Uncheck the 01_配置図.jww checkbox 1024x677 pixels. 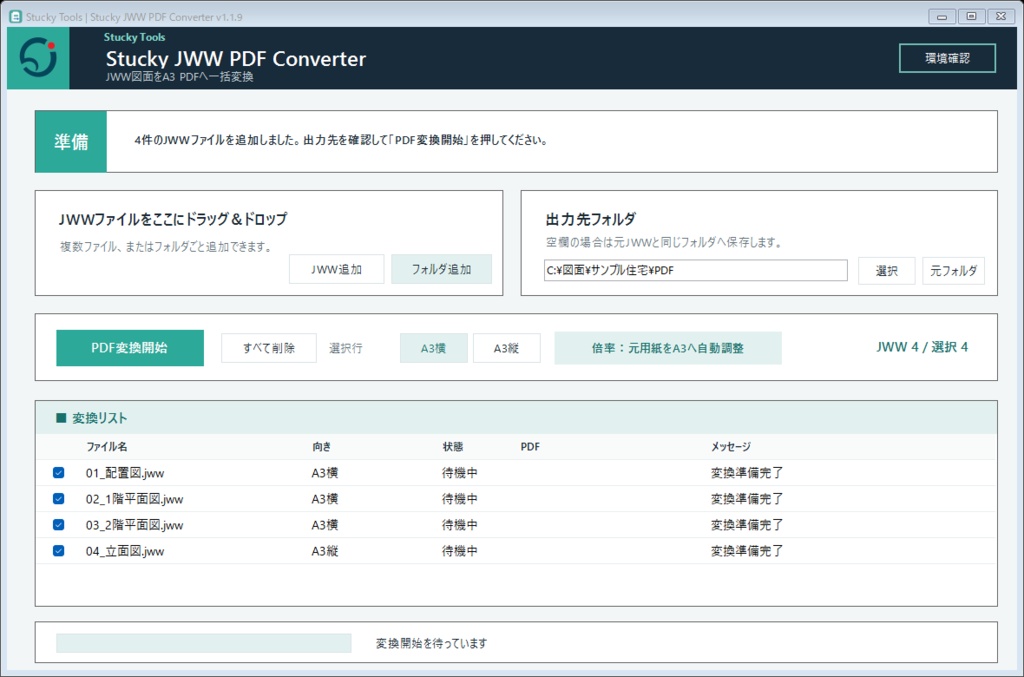[59, 473]
